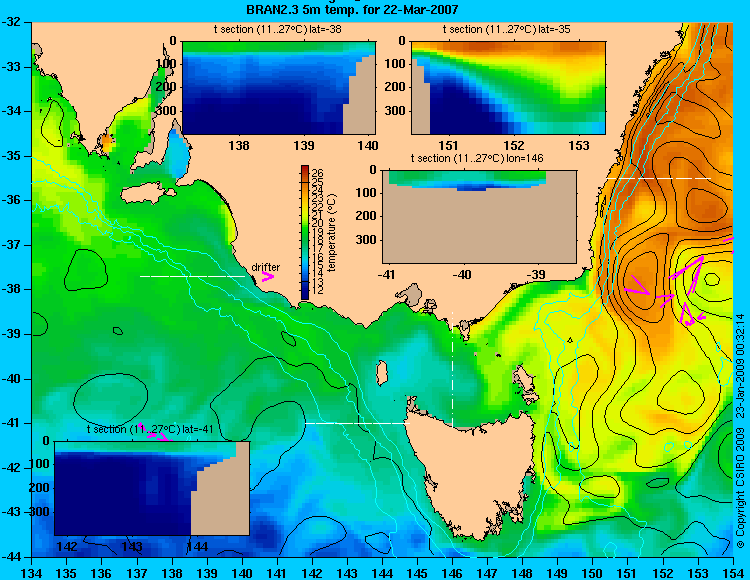Image resolution: width=750 pixels, height=580 pixels.
Task: Click the 't section (11..27°C) lon=146' heading
Action: tap(477, 158)
